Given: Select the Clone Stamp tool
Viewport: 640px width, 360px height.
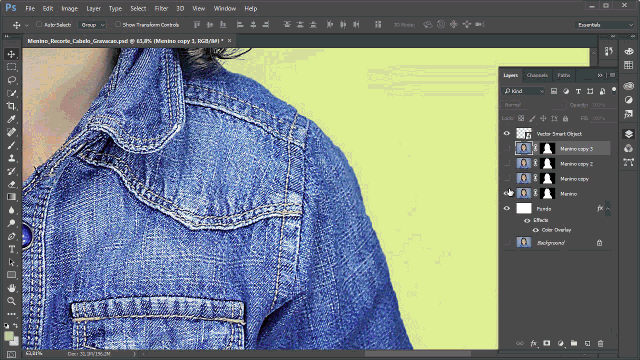Looking at the screenshot, I should click(x=11, y=158).
